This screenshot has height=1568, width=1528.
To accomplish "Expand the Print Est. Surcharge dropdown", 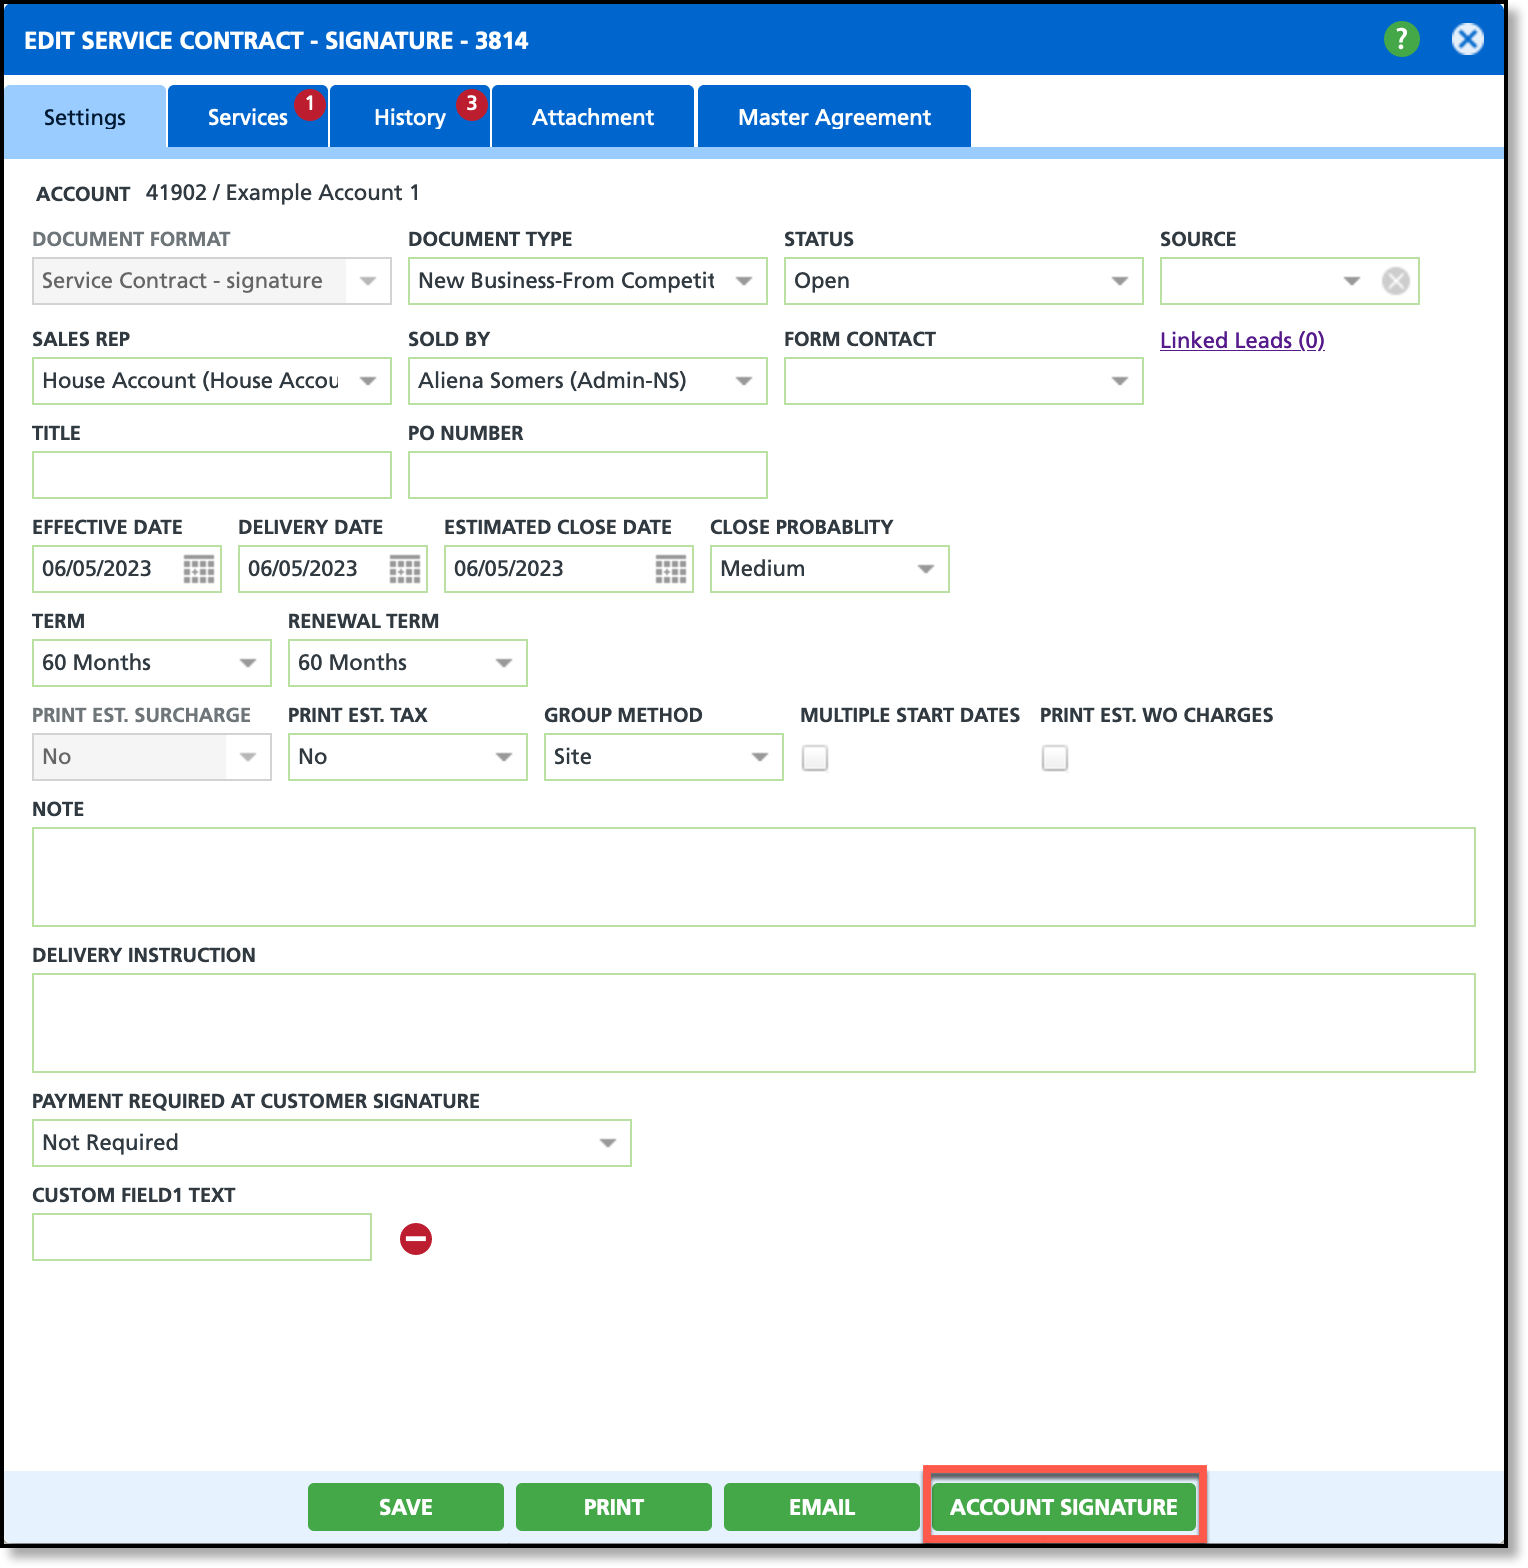I will click(x=151, y=757).
